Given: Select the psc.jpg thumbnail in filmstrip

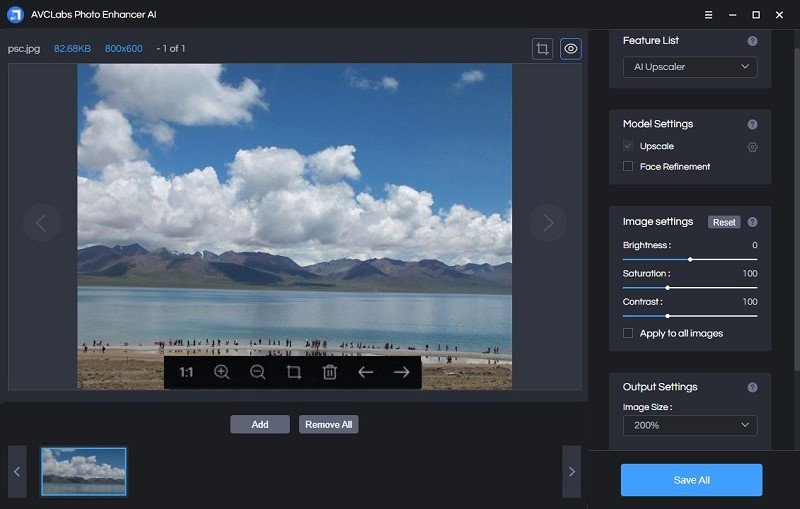Looking at the screenshot, I should [x=84, y=472].
